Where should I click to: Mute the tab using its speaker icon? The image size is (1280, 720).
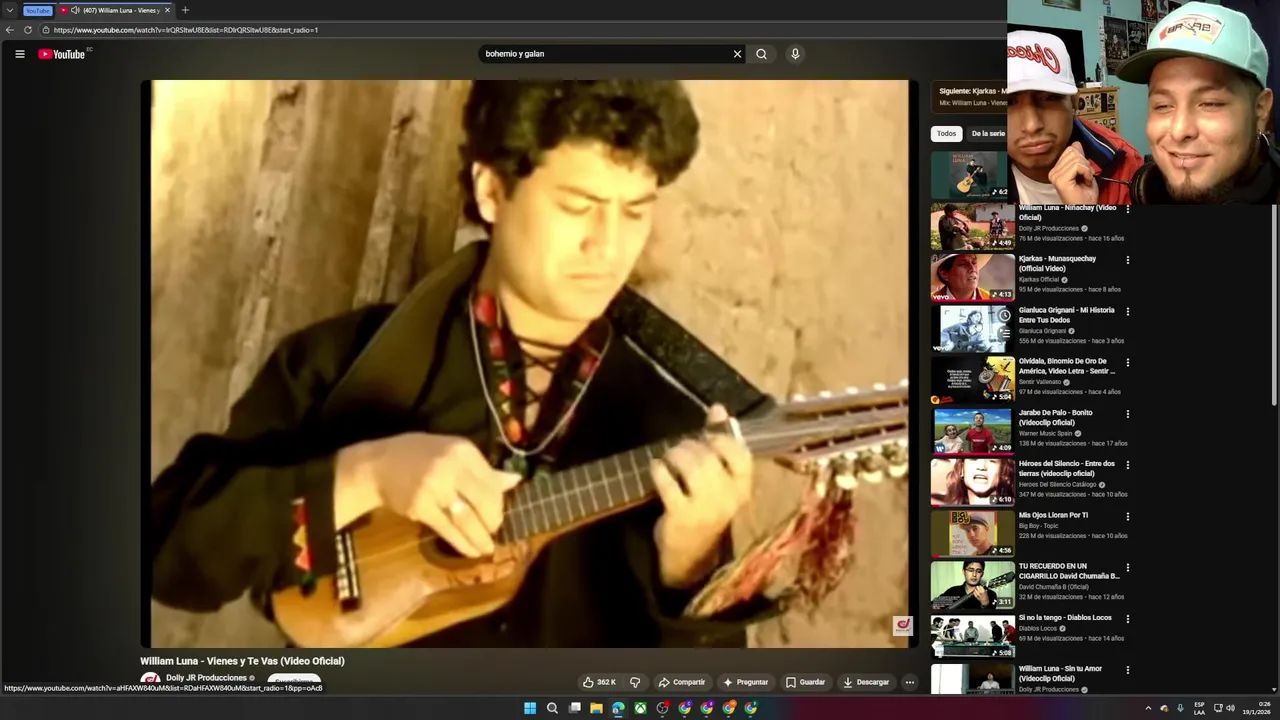[75, 10]
